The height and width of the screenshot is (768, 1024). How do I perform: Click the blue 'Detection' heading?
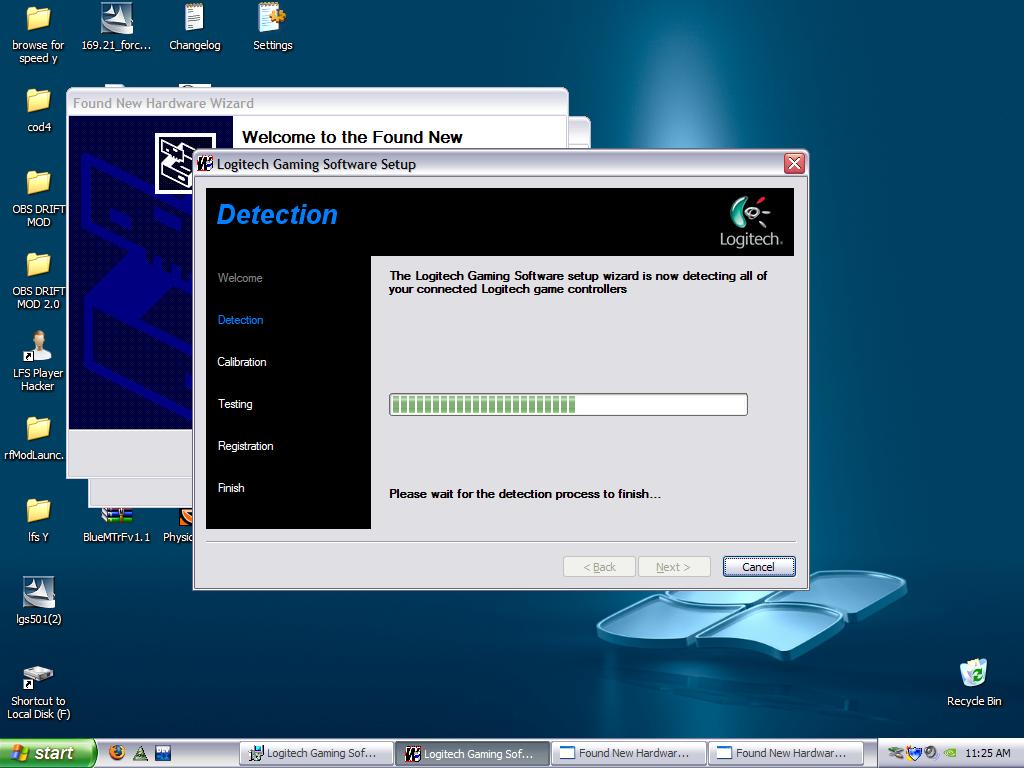click(277, 215)
